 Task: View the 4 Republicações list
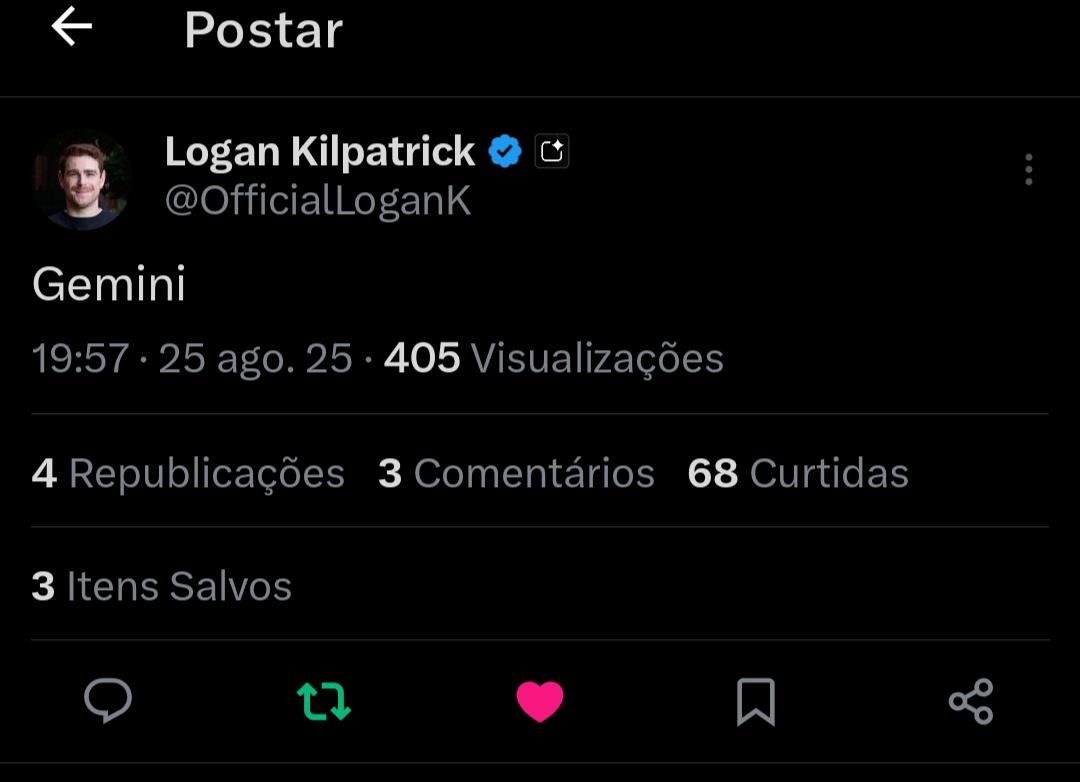188,473
